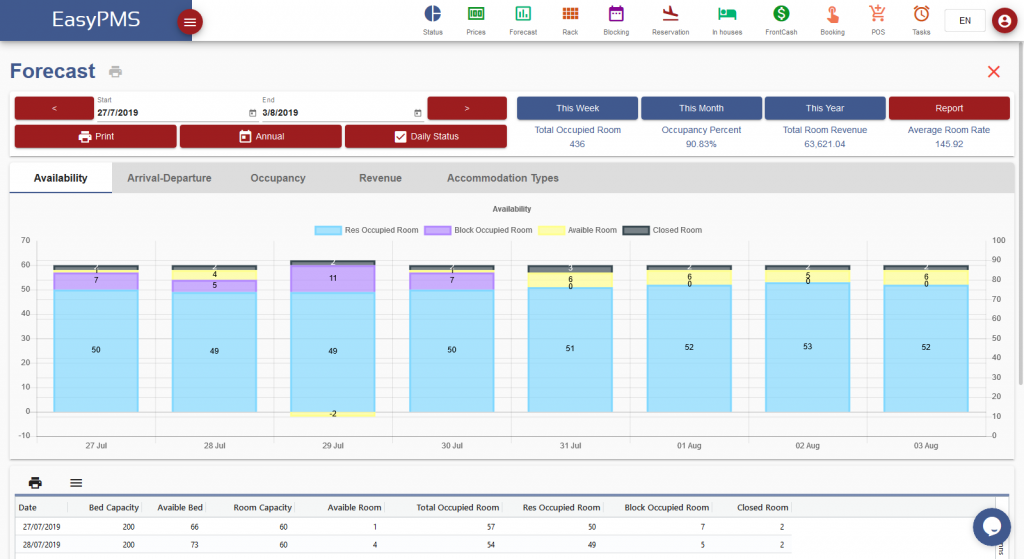Screen dimensions: 1024x559
Task: Click the Report button
Action: point(949,108)
